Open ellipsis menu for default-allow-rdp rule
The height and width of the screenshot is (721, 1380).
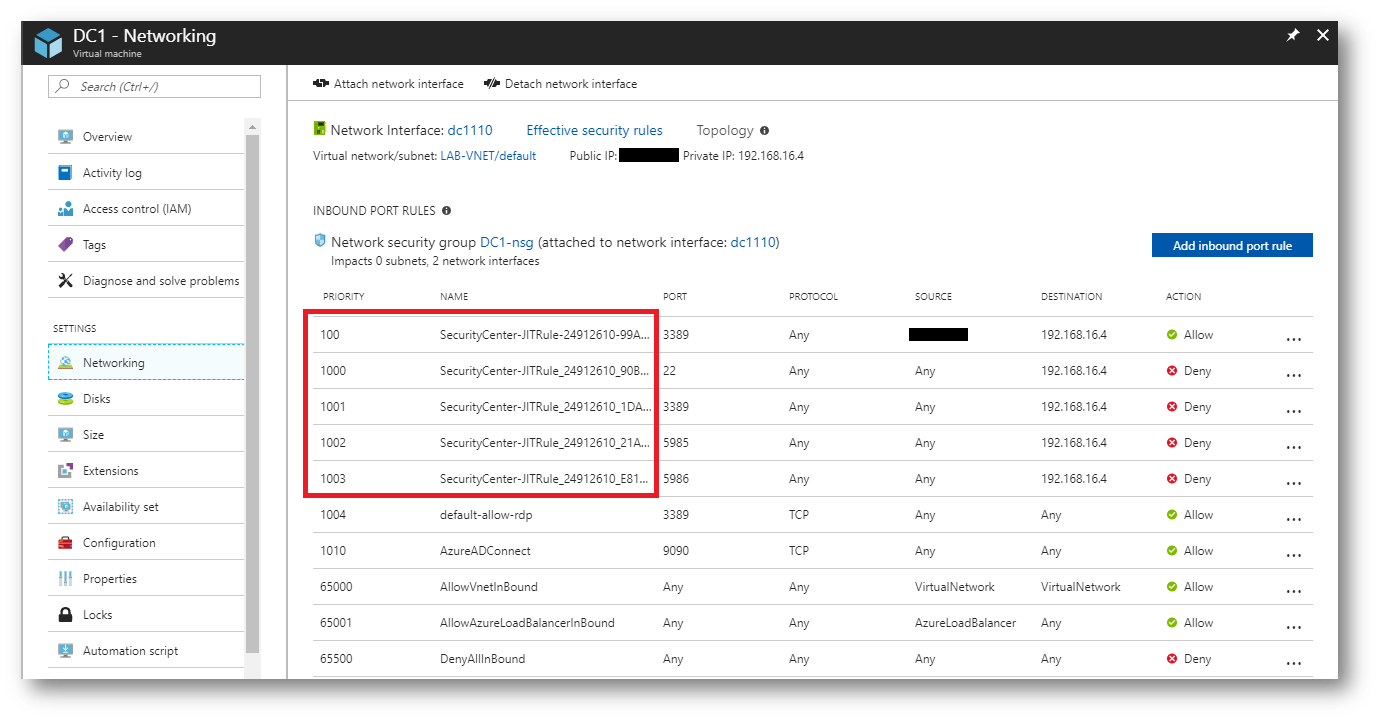coord(1294,519)
